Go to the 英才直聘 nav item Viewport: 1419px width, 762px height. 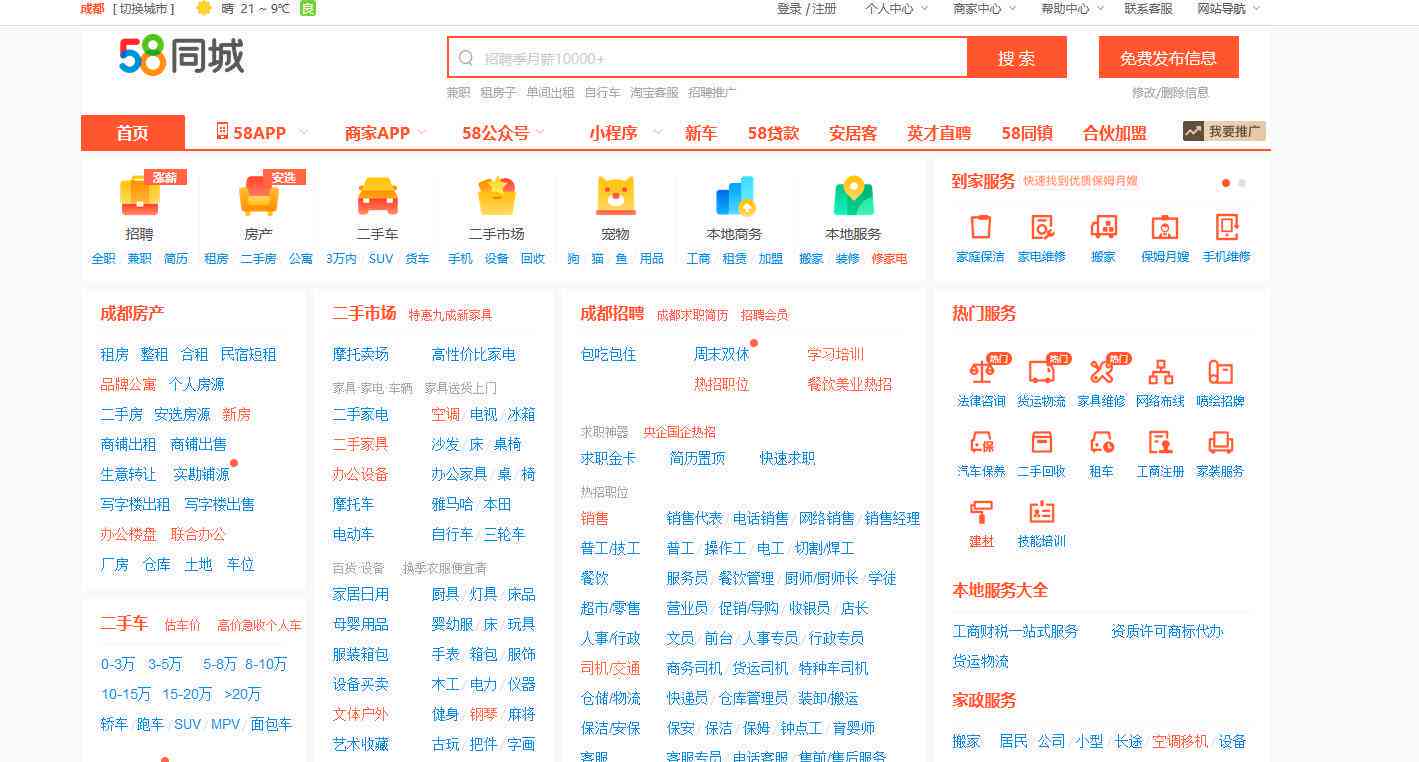(x=939, y=132)
